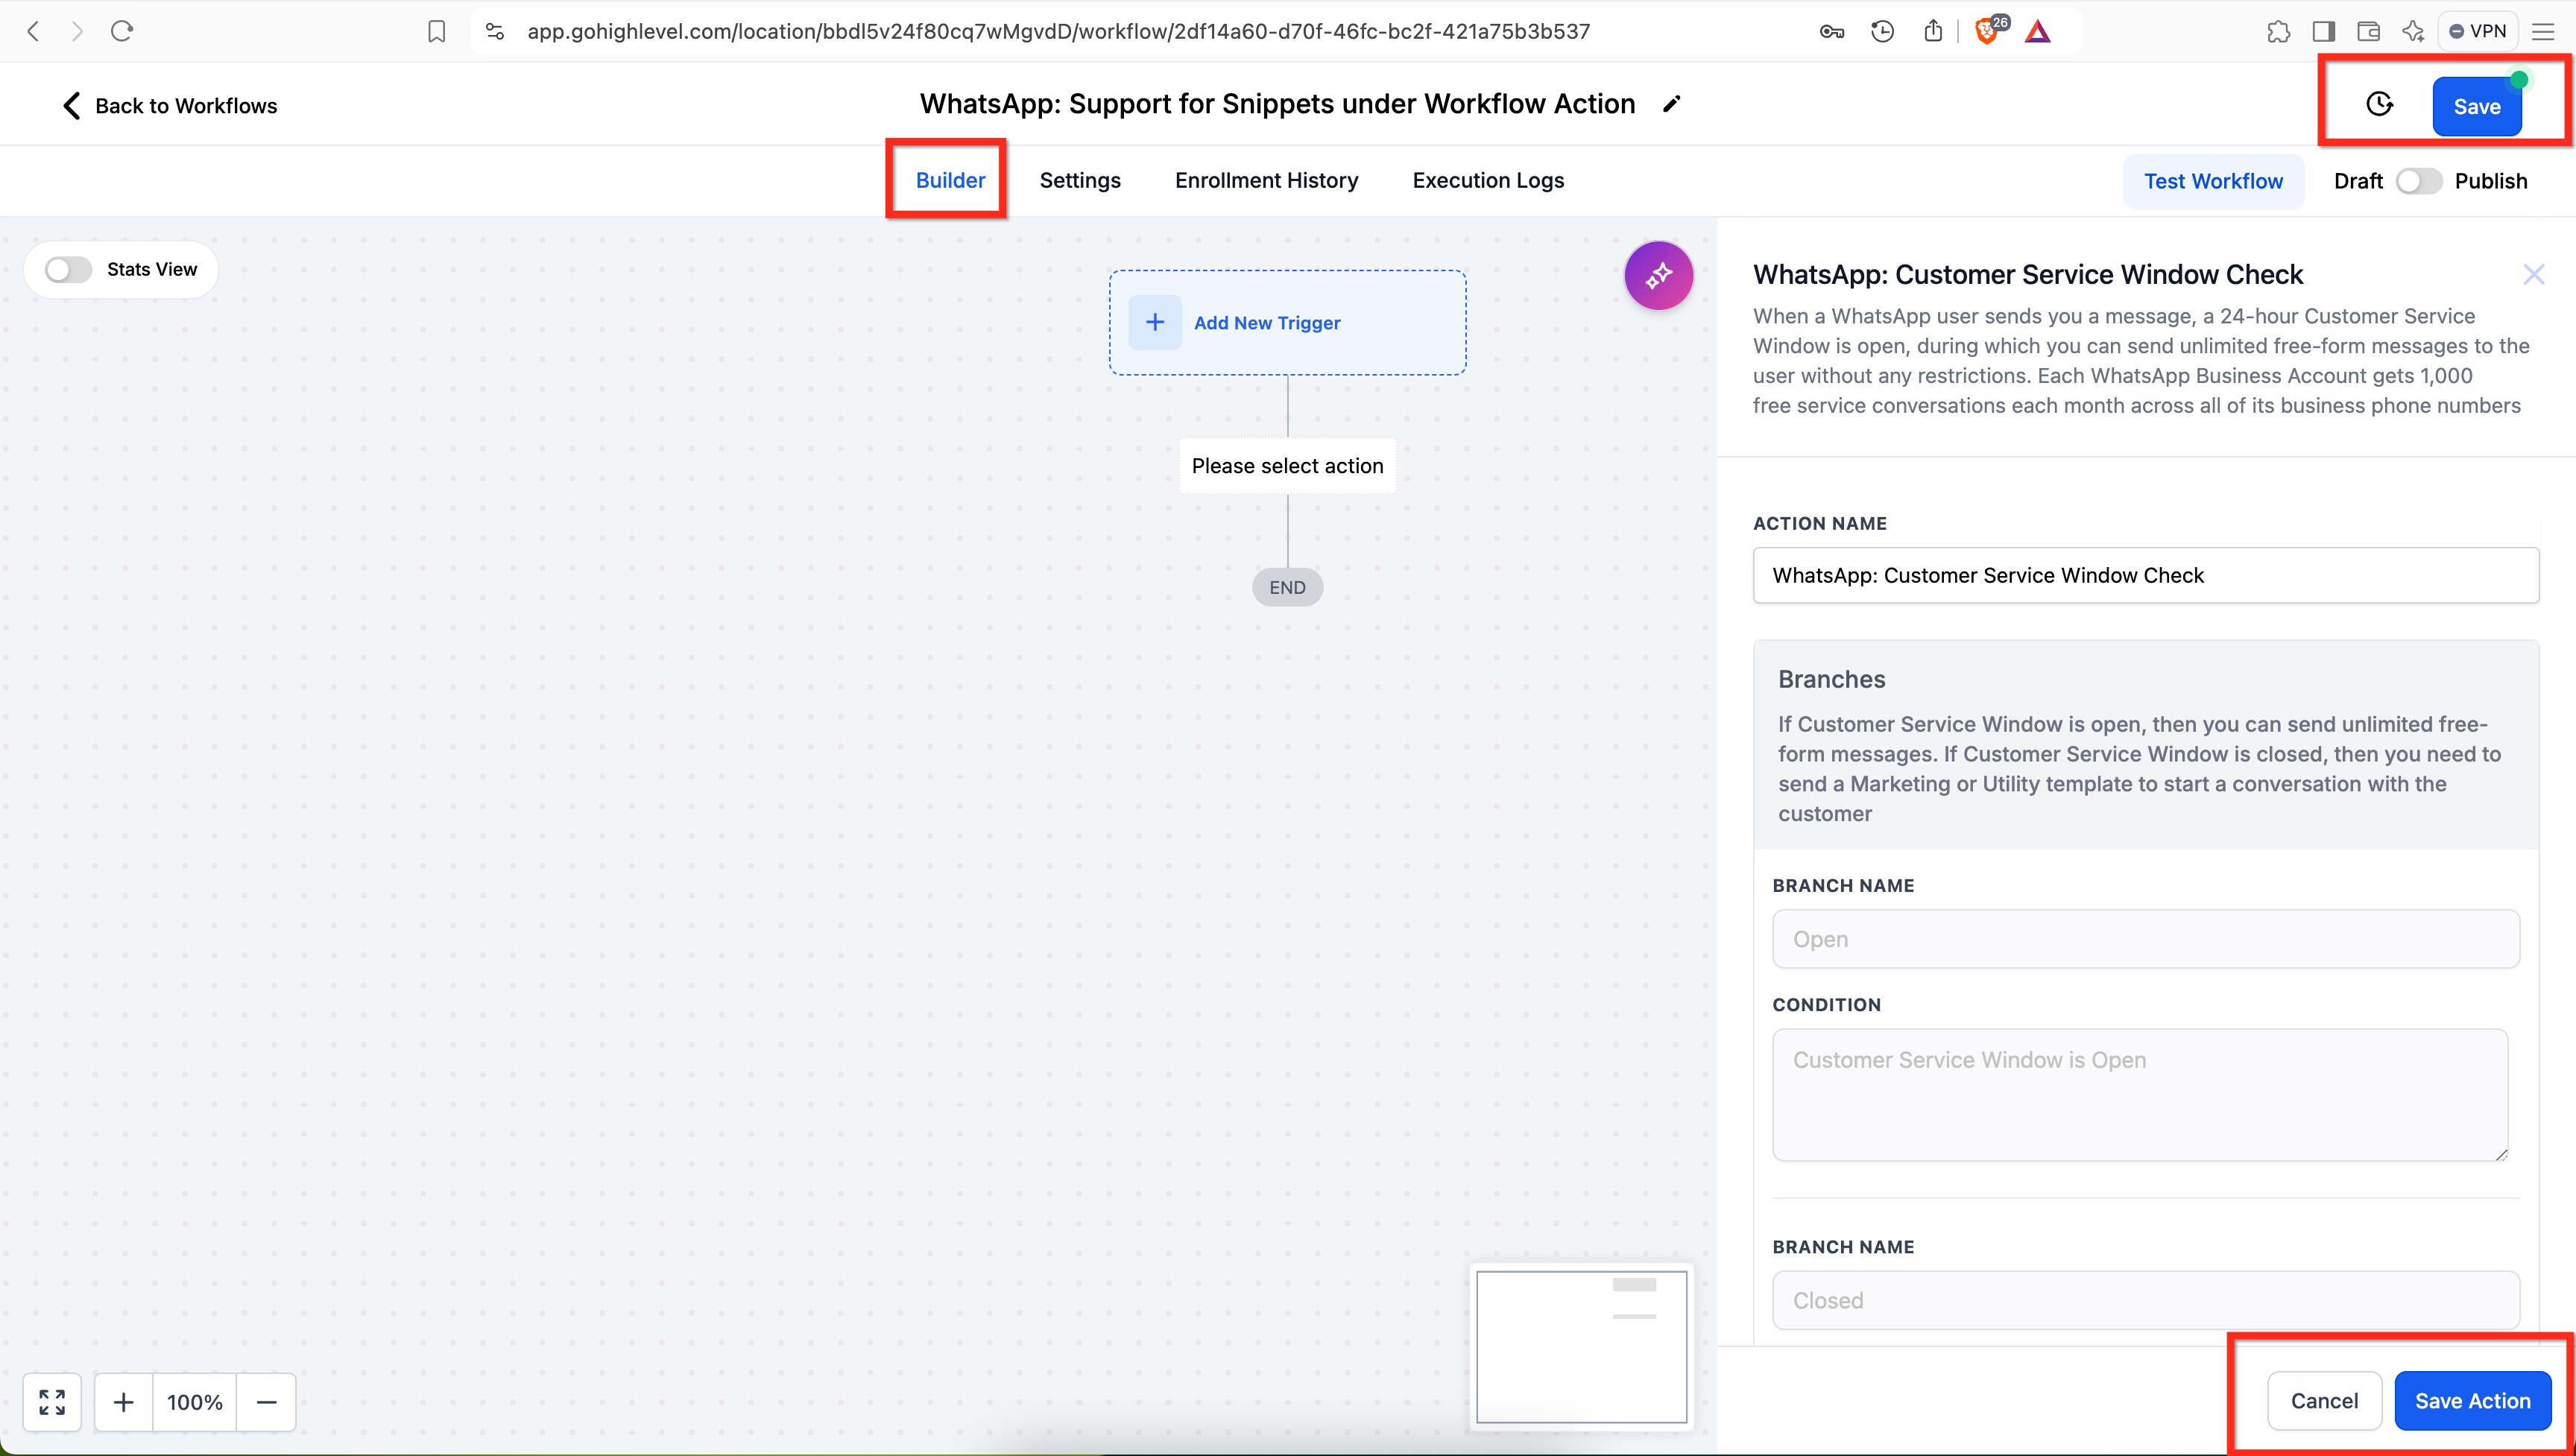Click the fit-to-screen expand icon
The width and height of the screenshot is (2576, 1456).
[52, 1401]
